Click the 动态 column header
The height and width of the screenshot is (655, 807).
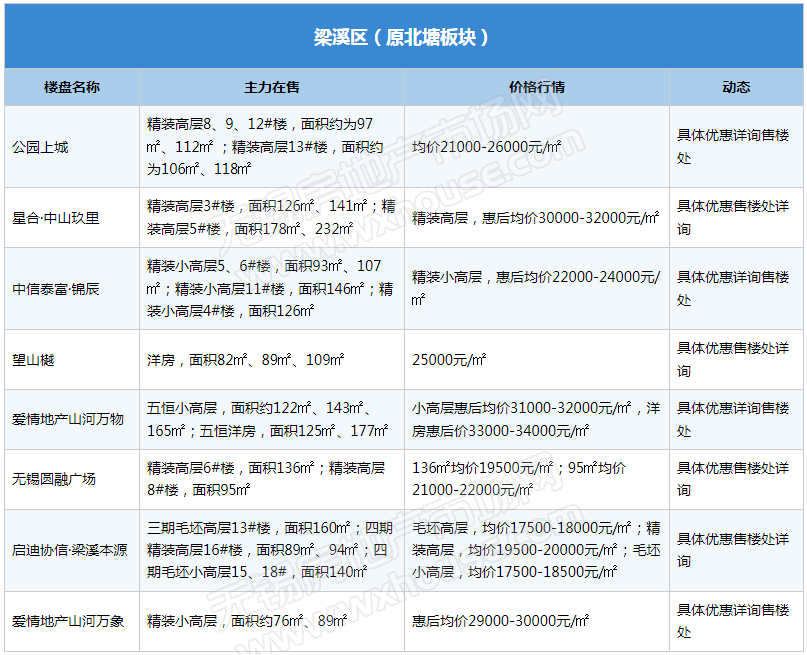coord(736,87)
